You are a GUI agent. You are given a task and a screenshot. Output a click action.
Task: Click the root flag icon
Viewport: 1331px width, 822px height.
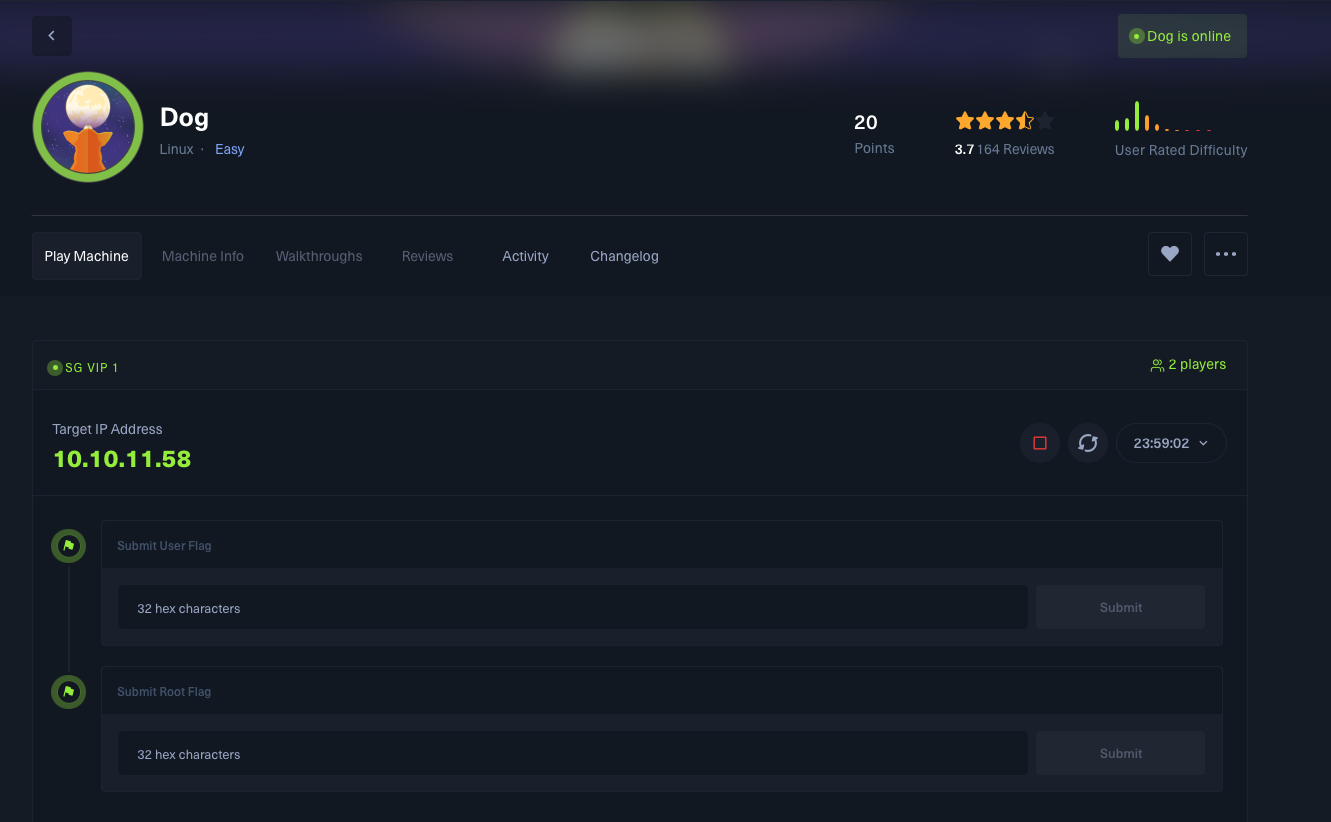pos(68,692)
